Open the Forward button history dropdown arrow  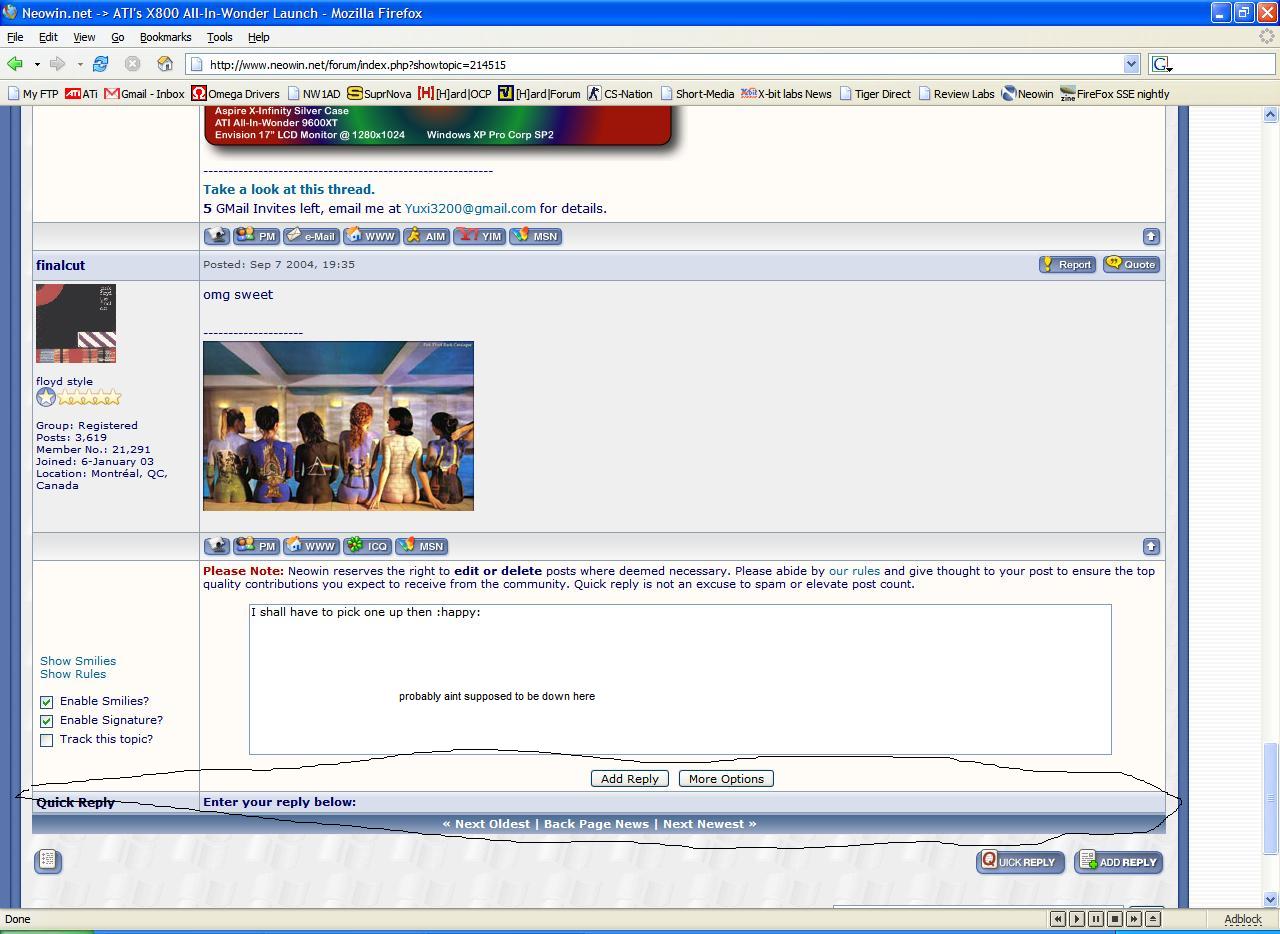pos(80,64)
